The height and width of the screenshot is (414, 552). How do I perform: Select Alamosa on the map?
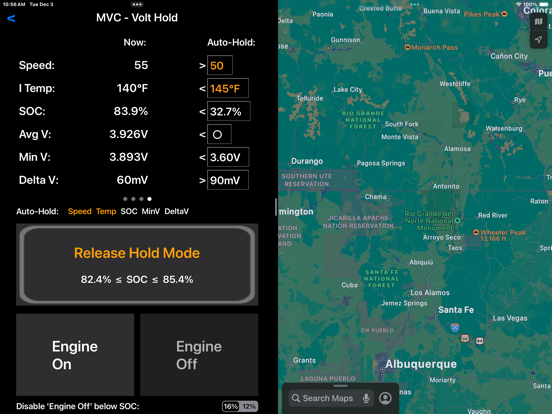457,149
